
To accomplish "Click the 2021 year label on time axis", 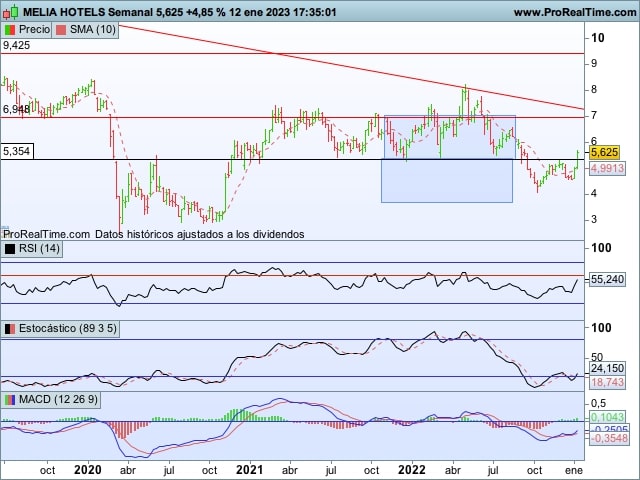I will (250, 470).
